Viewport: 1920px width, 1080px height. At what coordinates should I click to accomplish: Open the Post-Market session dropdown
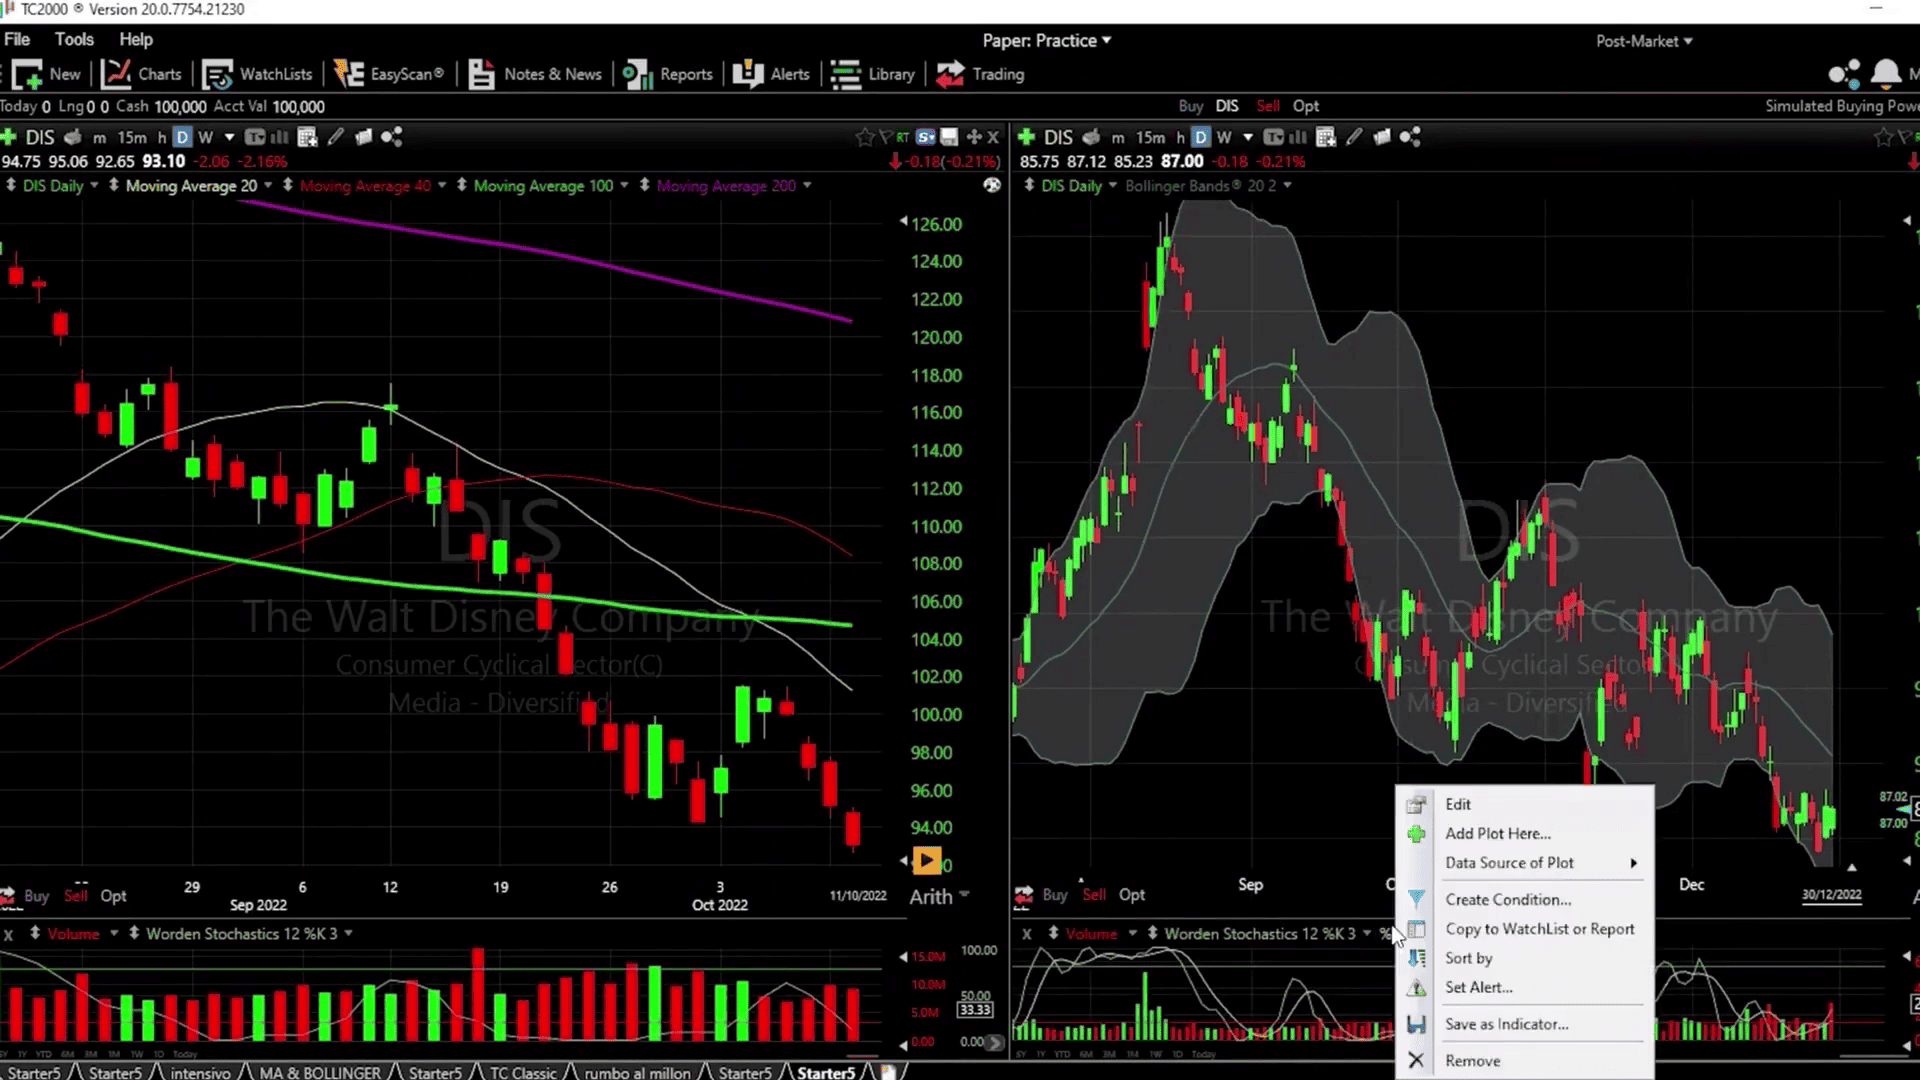[x=1644, y=41]
